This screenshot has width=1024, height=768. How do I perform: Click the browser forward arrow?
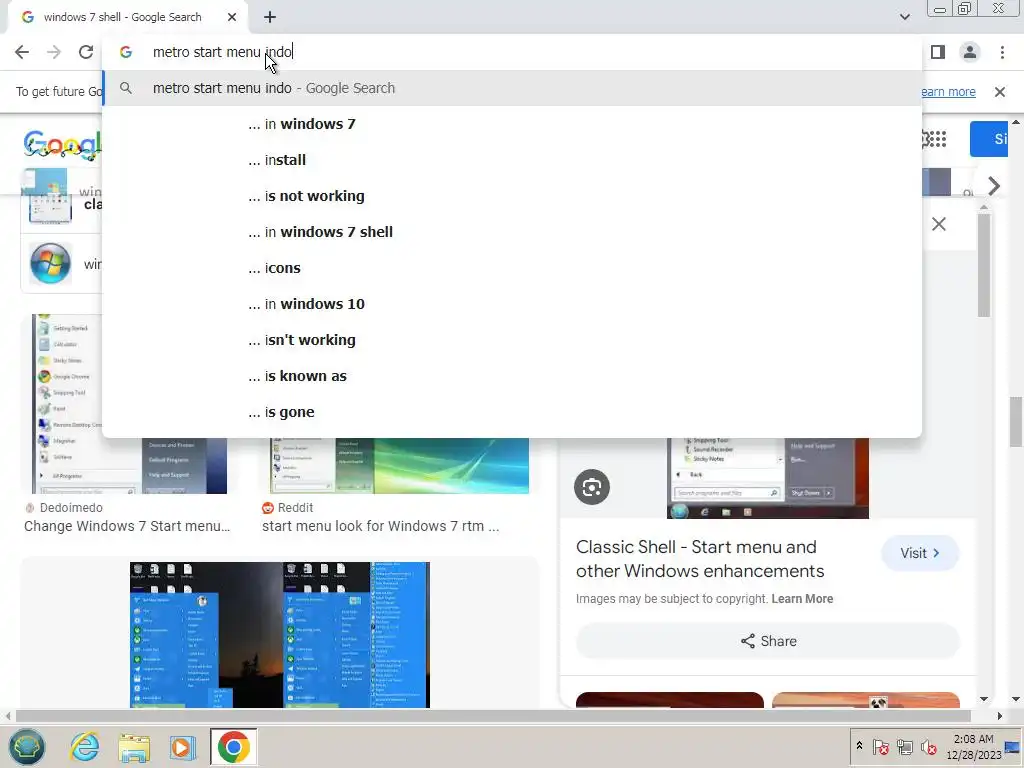coord(54,52)
